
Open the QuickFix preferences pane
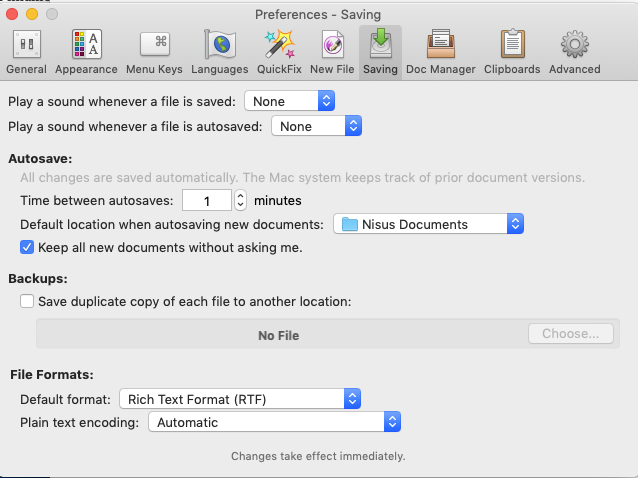[279, 52]
